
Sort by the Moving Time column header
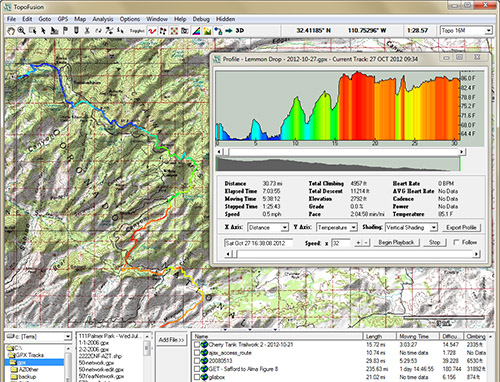tap(418, 336)
